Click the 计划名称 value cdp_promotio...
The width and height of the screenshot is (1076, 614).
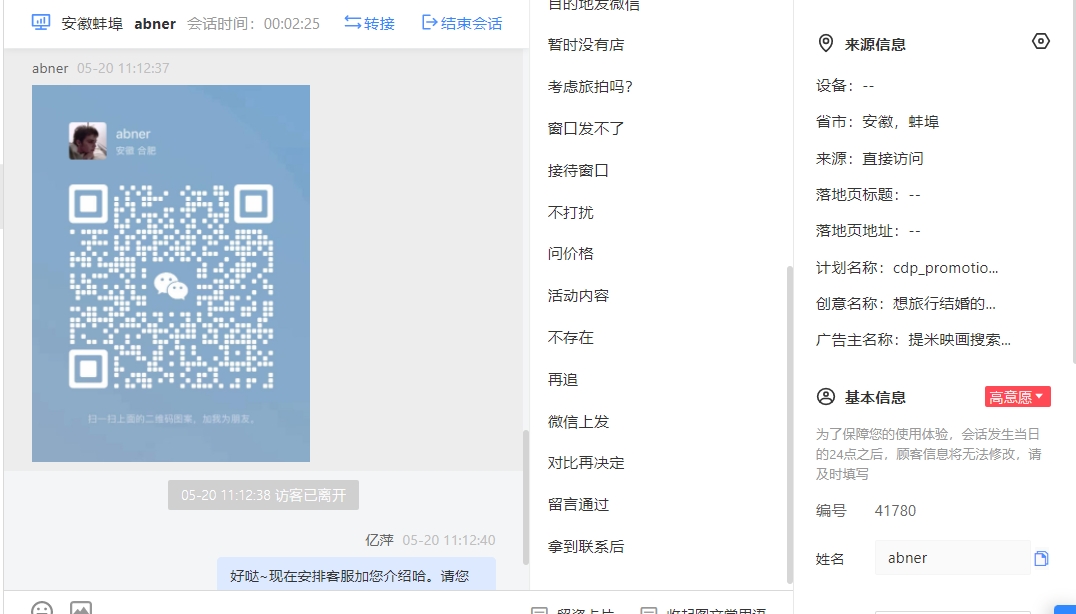click(x=946, y=268)
